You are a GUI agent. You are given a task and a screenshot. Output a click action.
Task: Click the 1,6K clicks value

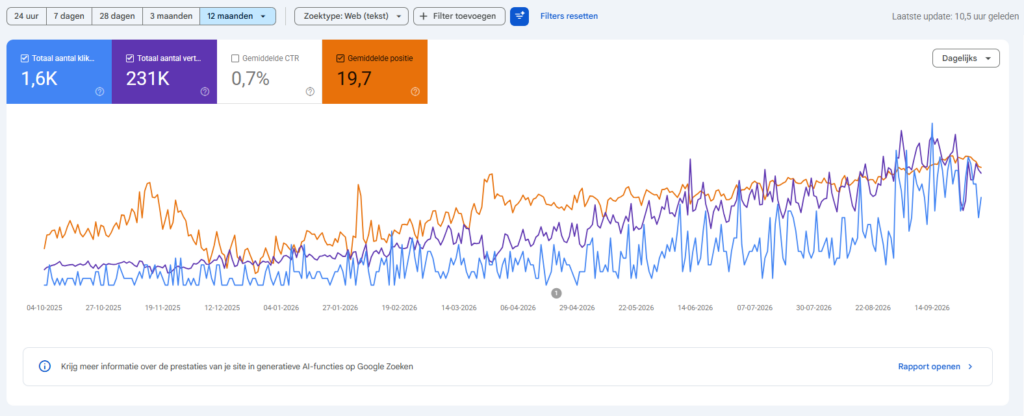coord(38,78)
